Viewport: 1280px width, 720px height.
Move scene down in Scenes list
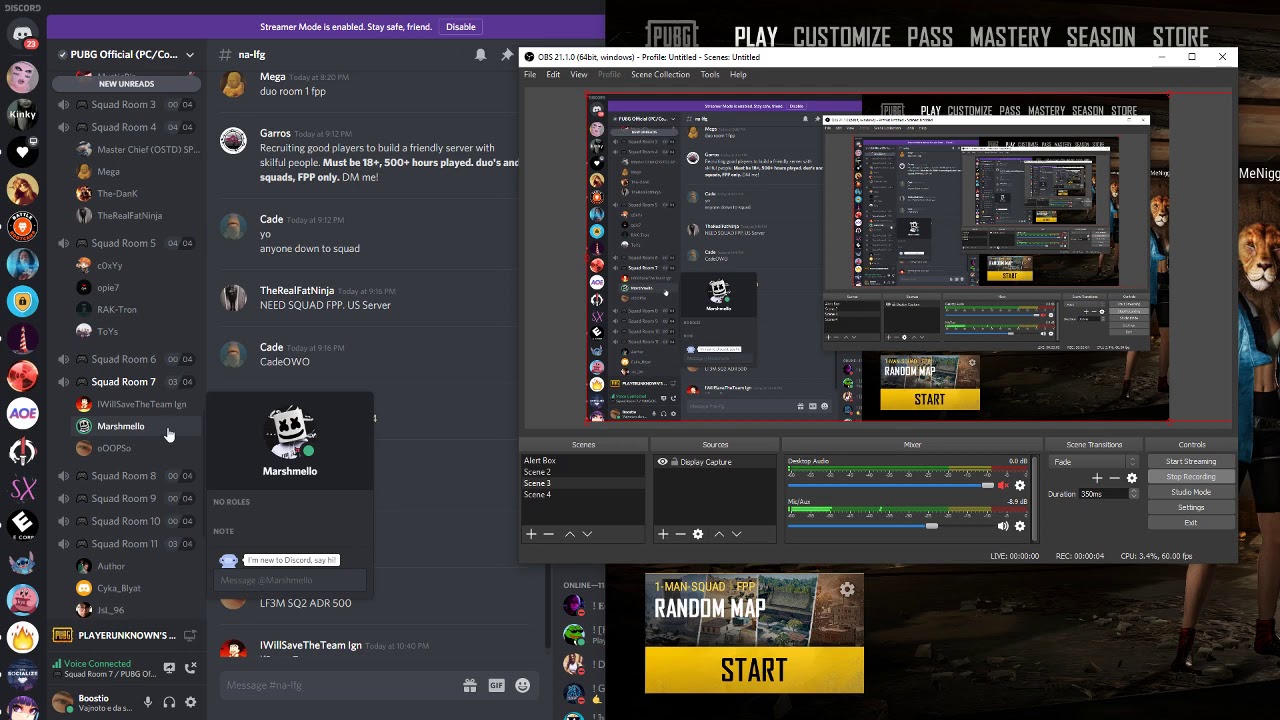(x=587, y=534)
